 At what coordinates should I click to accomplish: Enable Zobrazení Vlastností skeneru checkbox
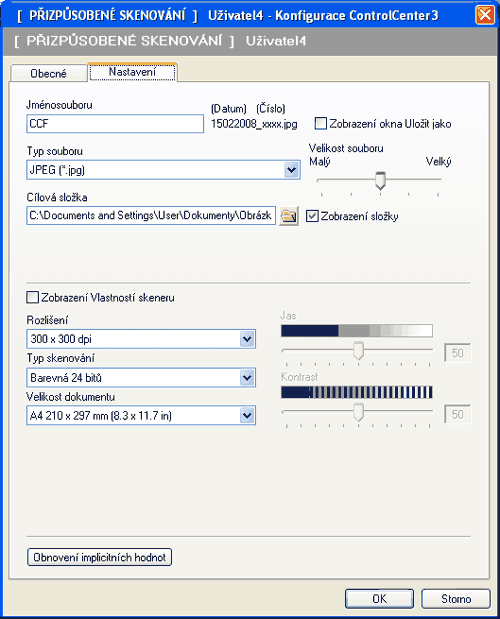pyautogui.click(x=32, y=297)
